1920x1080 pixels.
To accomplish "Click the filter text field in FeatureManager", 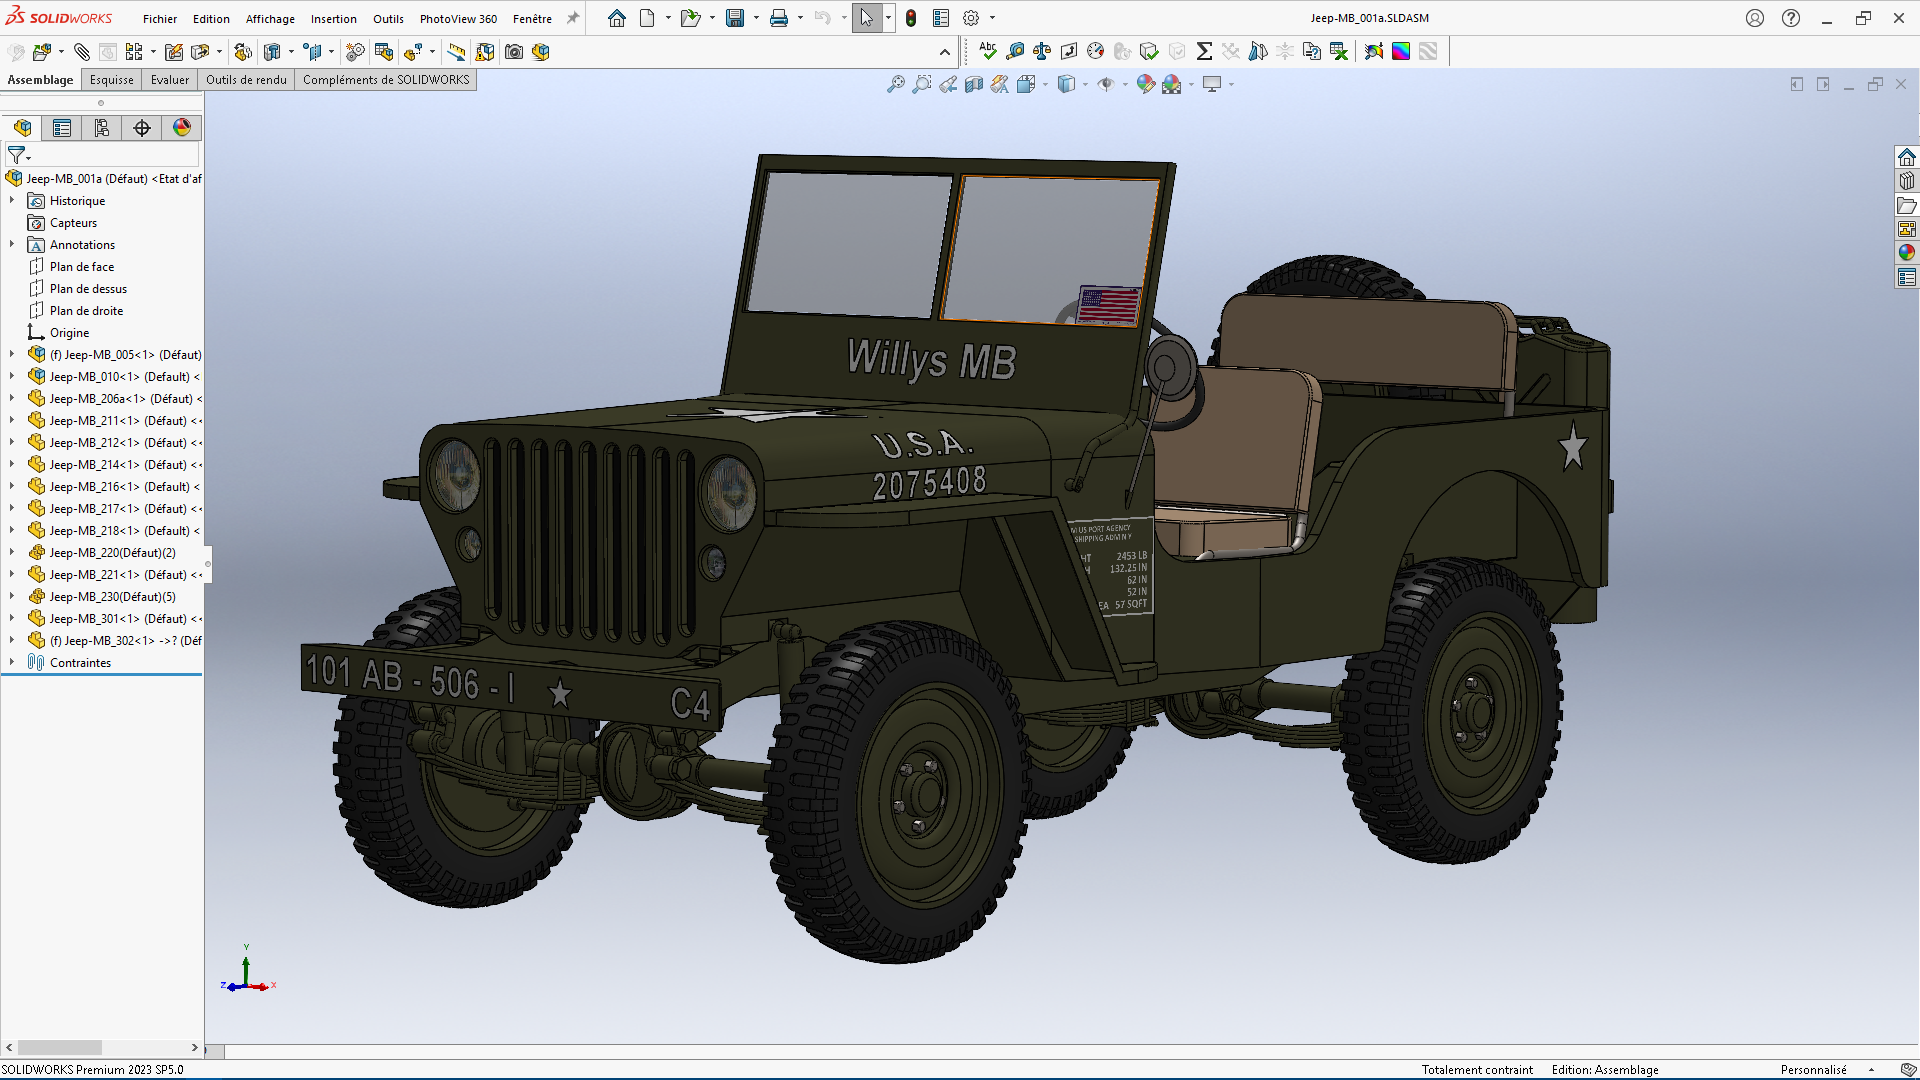I will (x=116, y=155).
